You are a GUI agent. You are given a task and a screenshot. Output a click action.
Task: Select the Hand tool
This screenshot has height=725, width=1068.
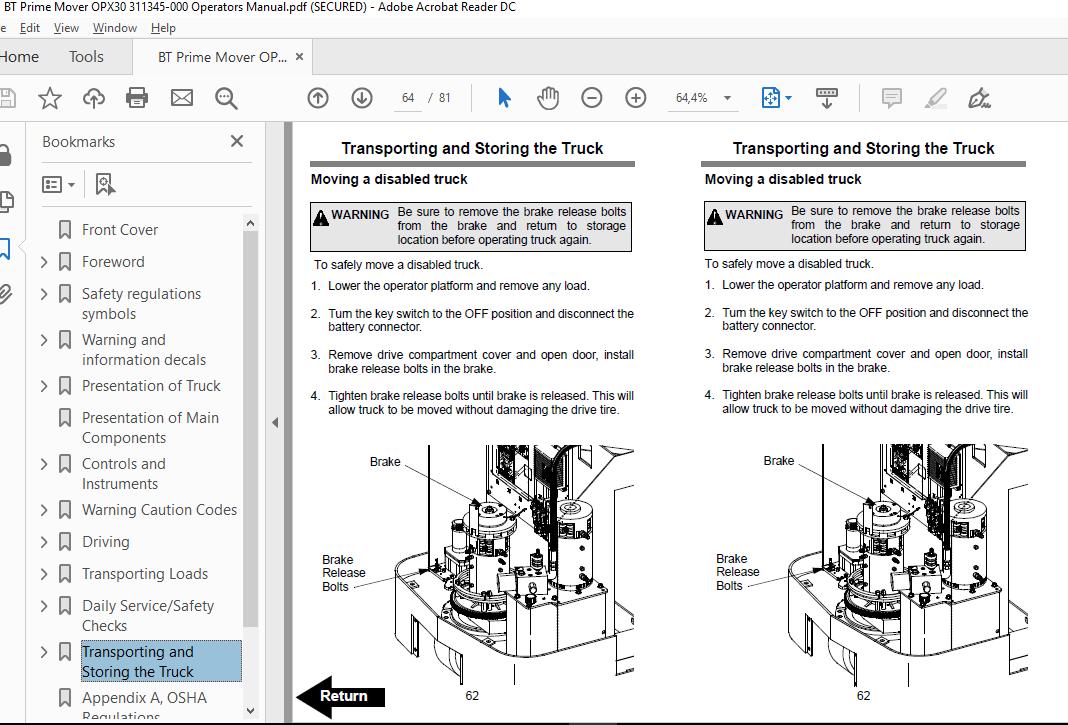[548, 97]
